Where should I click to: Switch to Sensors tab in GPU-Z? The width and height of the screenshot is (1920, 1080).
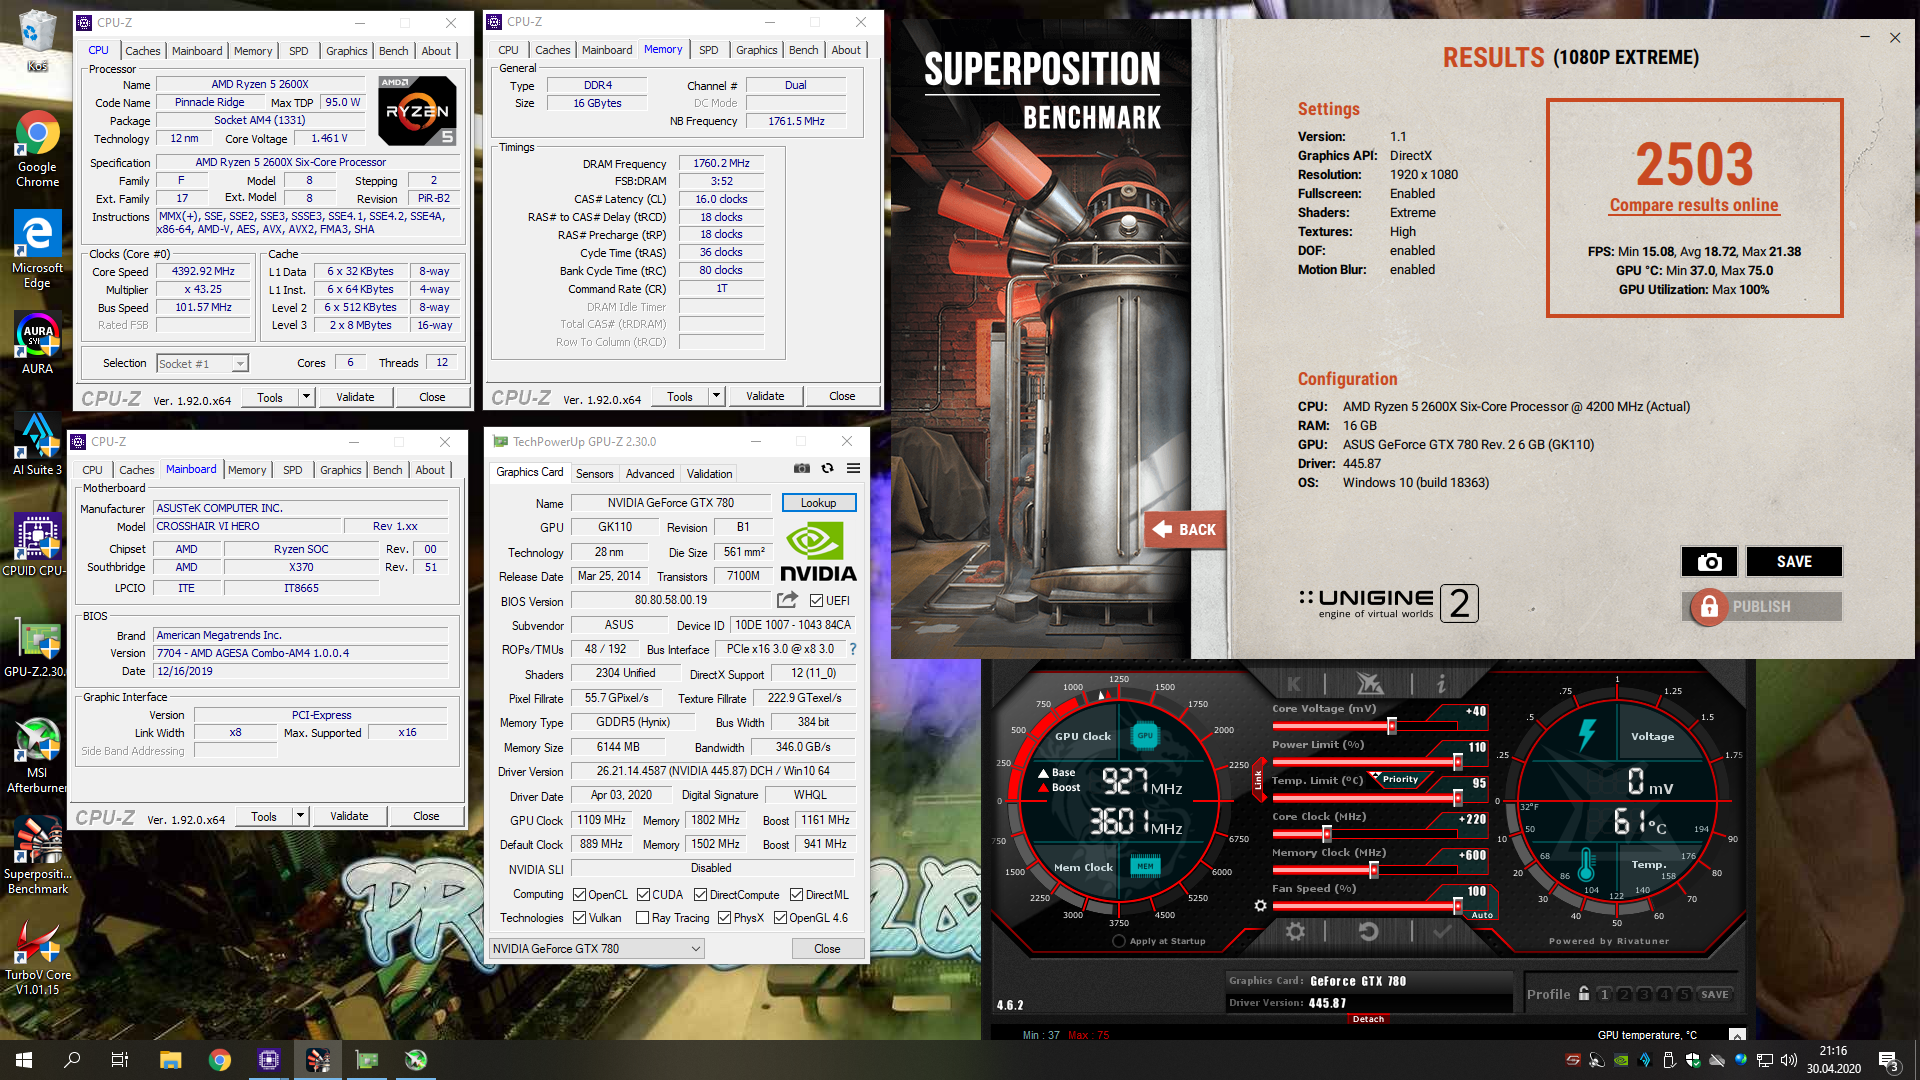coord(594,474)
